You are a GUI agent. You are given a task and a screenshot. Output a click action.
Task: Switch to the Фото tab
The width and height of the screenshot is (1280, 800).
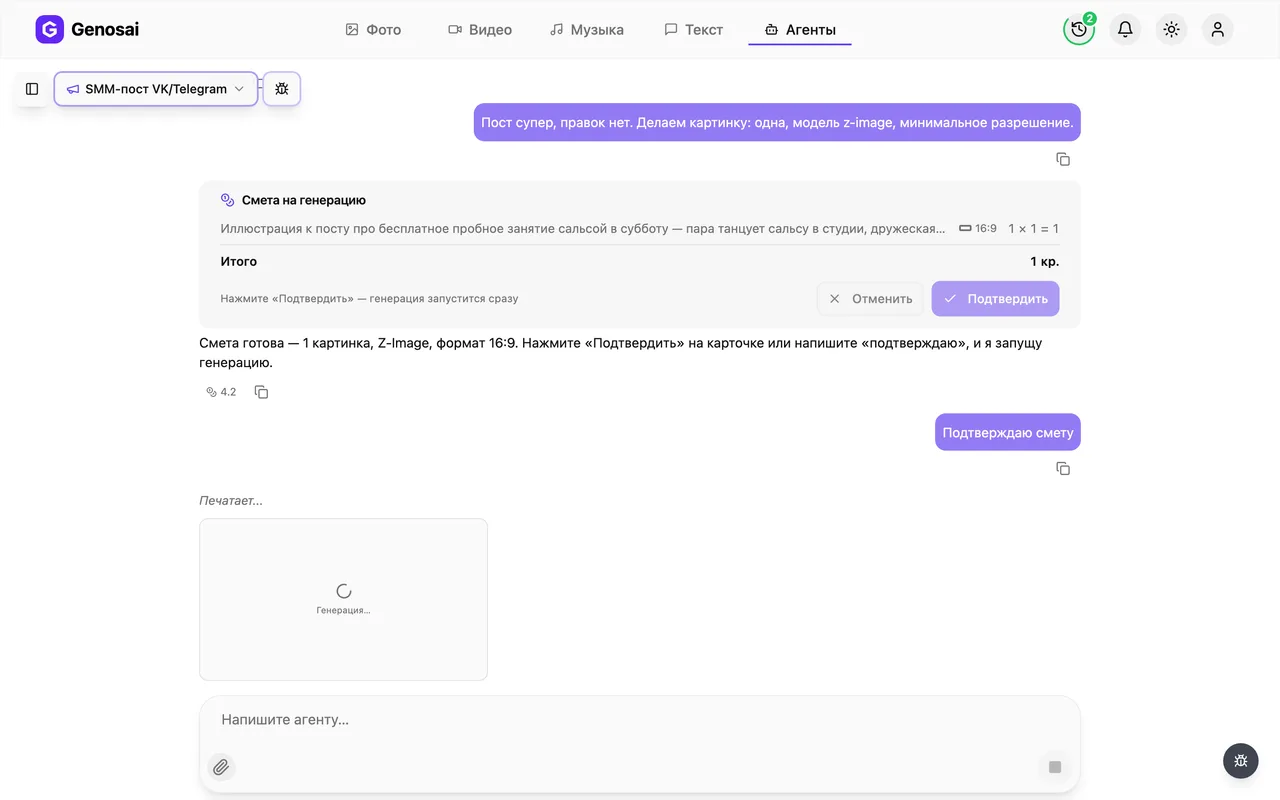pos(373,30)
